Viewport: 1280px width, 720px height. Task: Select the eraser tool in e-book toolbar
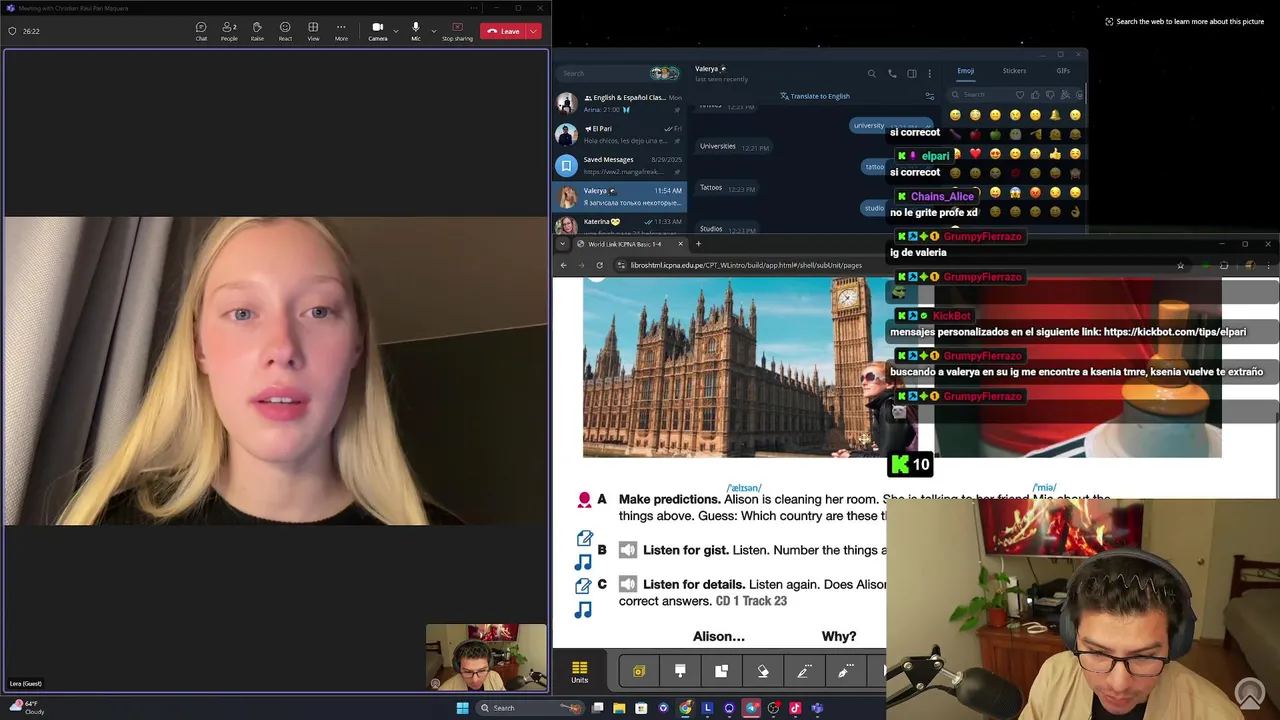tap(762, 671)
